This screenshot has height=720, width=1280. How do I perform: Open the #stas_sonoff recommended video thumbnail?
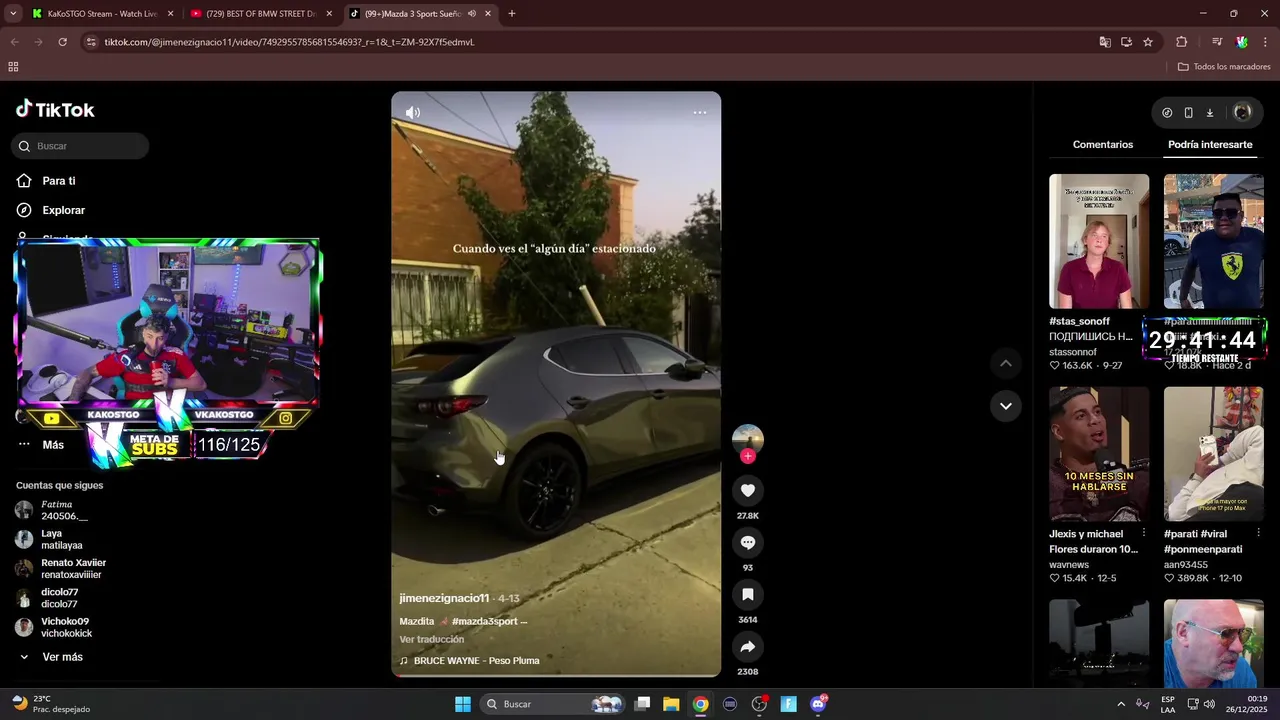tap(1099, 241)
